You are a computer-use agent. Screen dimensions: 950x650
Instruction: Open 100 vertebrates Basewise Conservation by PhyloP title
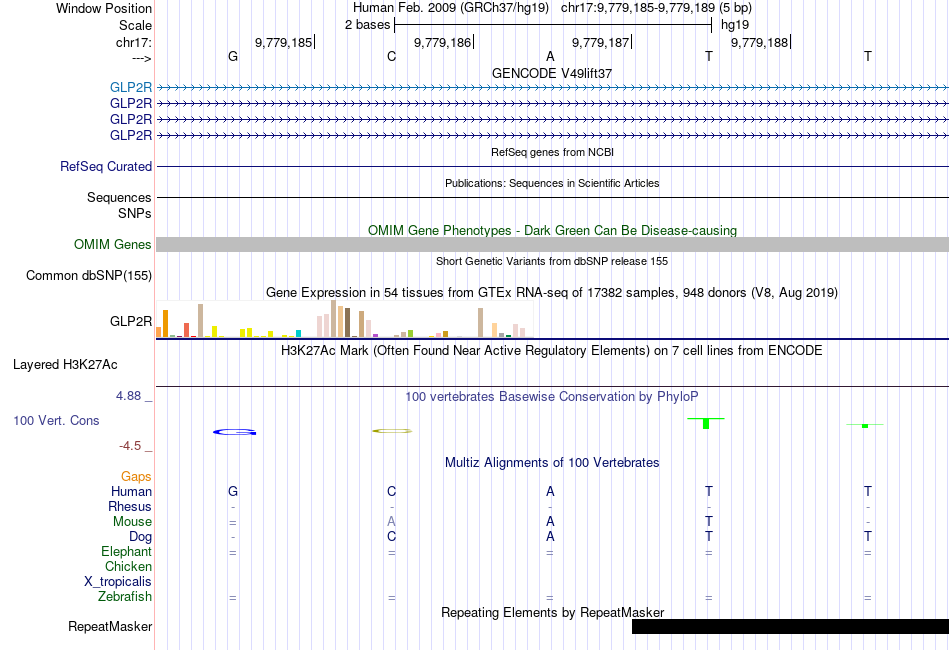tap(552, 397)
